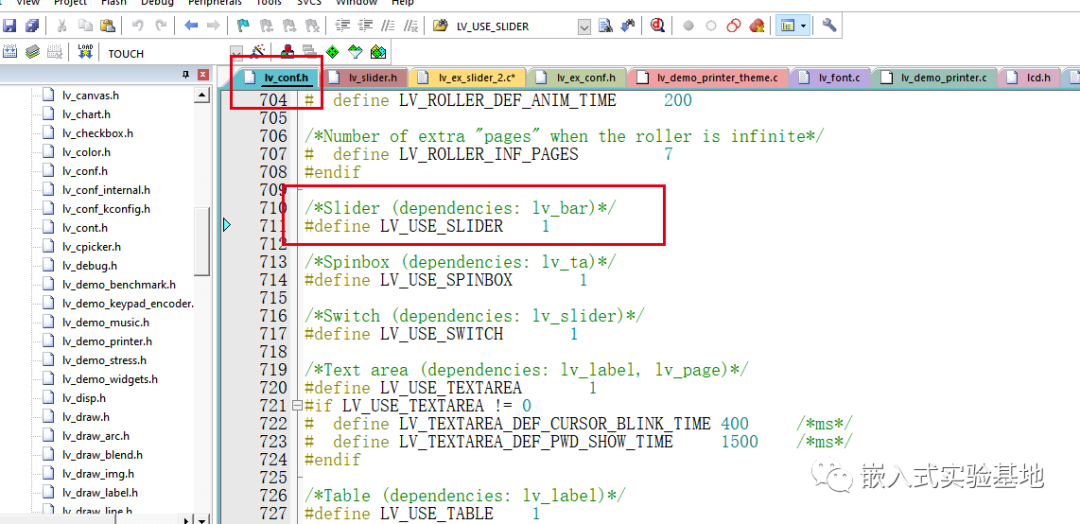Switch to the lv_demo_printer_theme.c tab
This screenshot has height=524, width=1080.
coord(708,77)
